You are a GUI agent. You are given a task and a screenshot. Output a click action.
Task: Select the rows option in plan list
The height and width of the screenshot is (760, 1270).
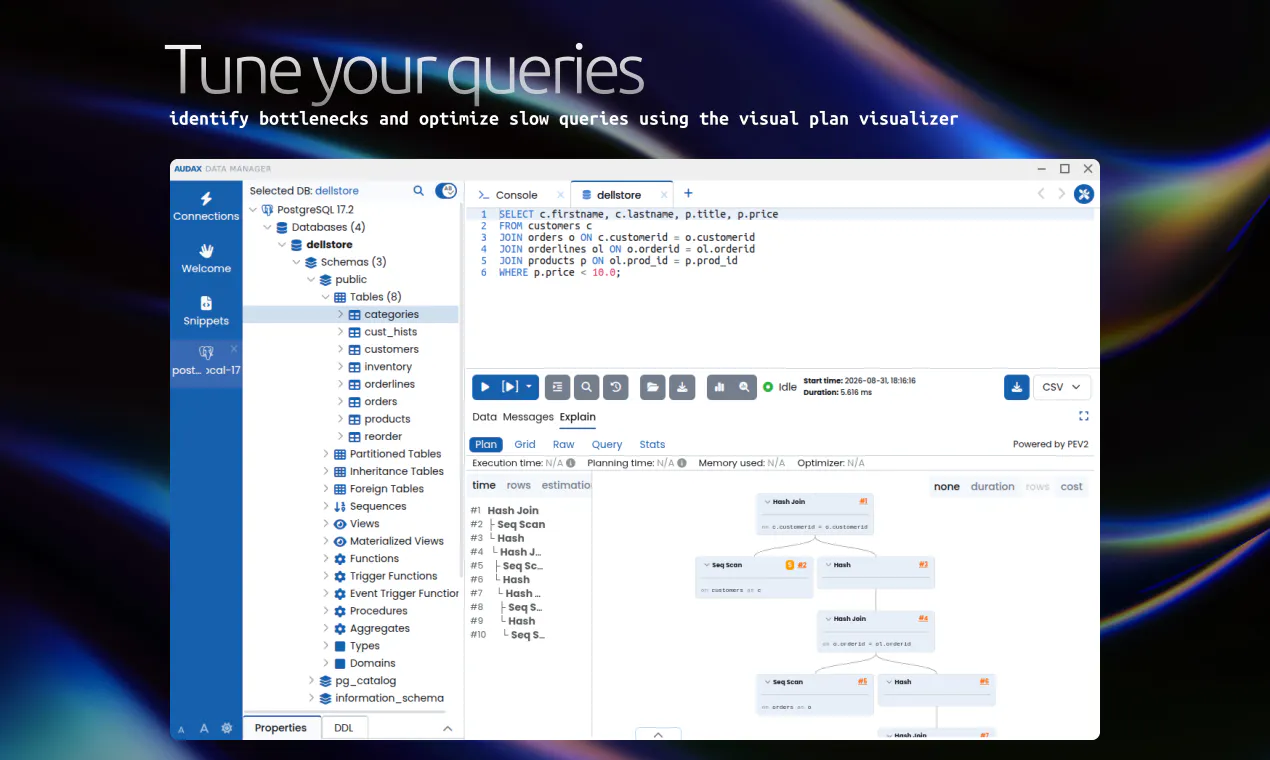519,485
